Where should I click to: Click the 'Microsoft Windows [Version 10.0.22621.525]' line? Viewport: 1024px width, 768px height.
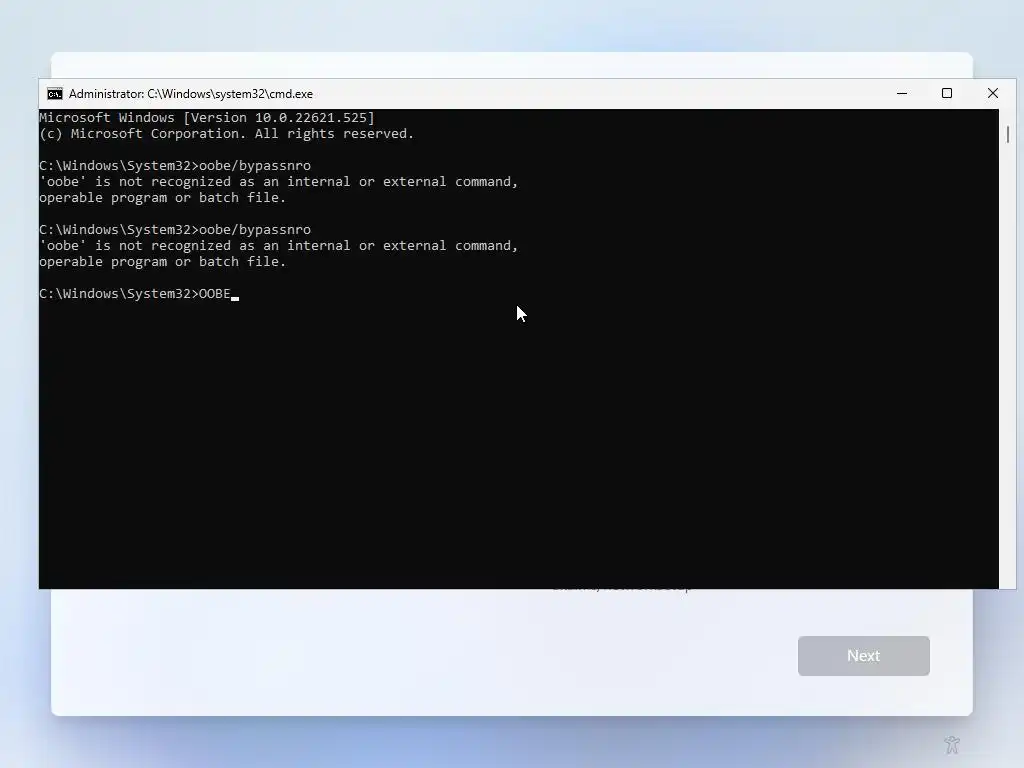(207, 118)
